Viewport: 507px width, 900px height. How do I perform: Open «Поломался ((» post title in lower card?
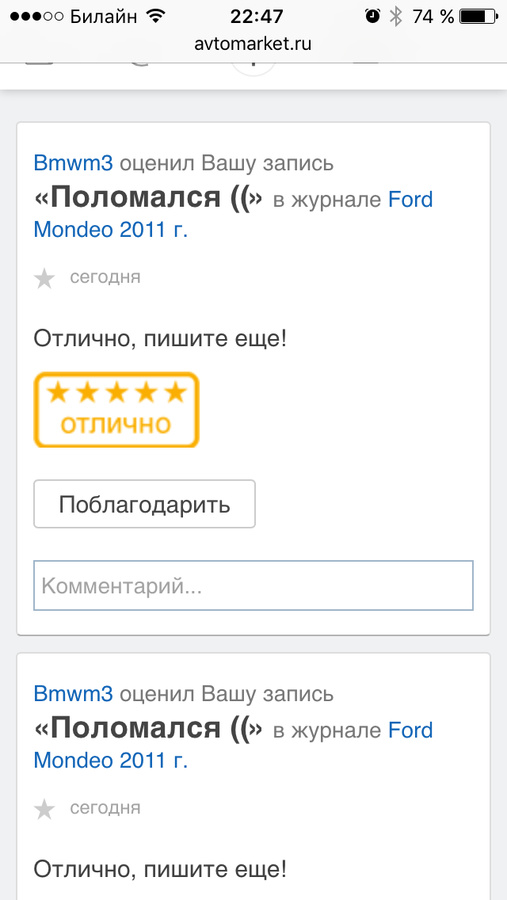(x=149, y=729)
